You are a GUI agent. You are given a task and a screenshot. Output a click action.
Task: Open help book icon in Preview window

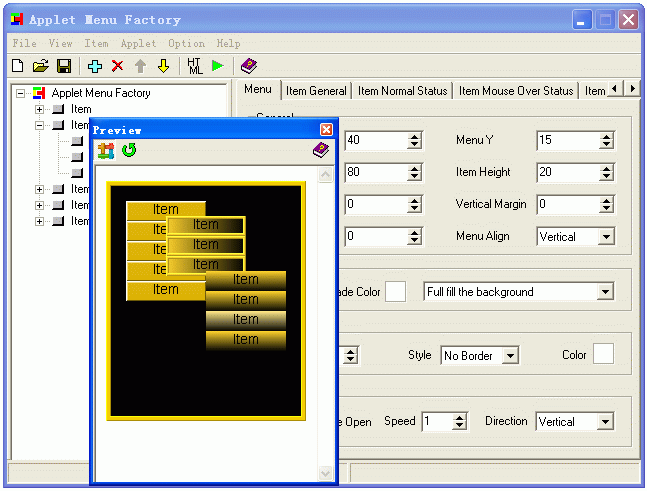pos(321,150)
